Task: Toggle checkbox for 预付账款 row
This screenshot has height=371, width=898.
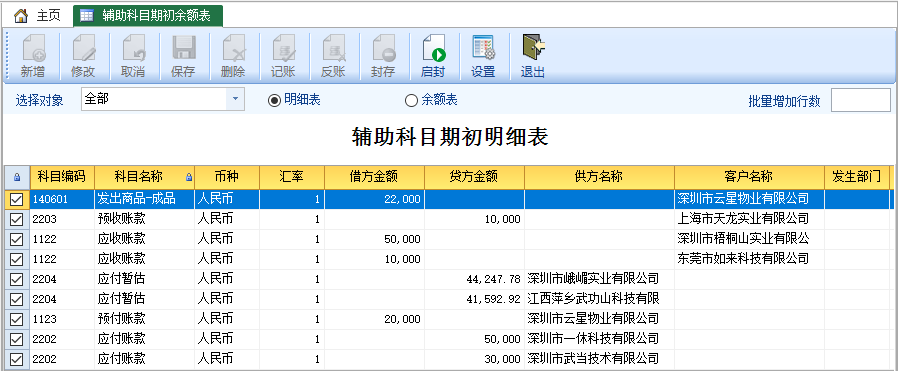Action: click(x=17, y=319)
